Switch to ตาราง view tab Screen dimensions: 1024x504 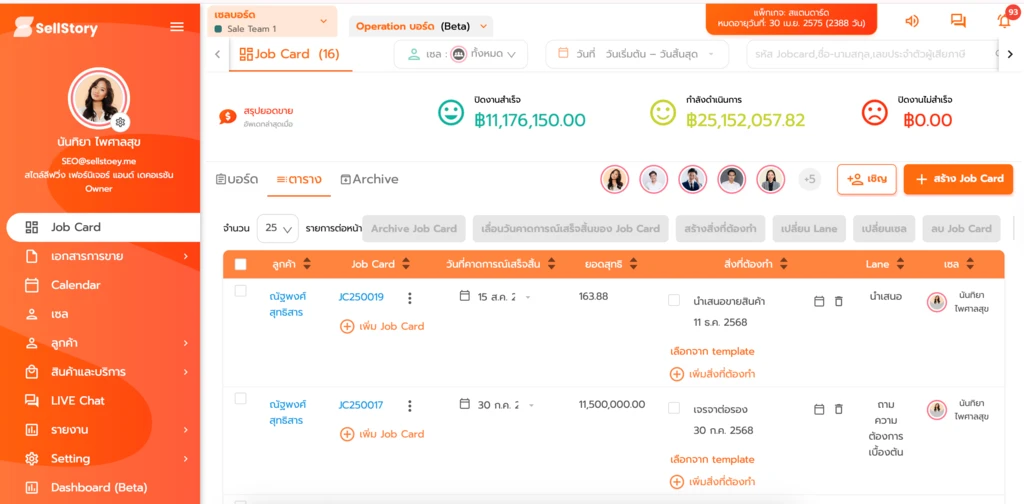299,180
